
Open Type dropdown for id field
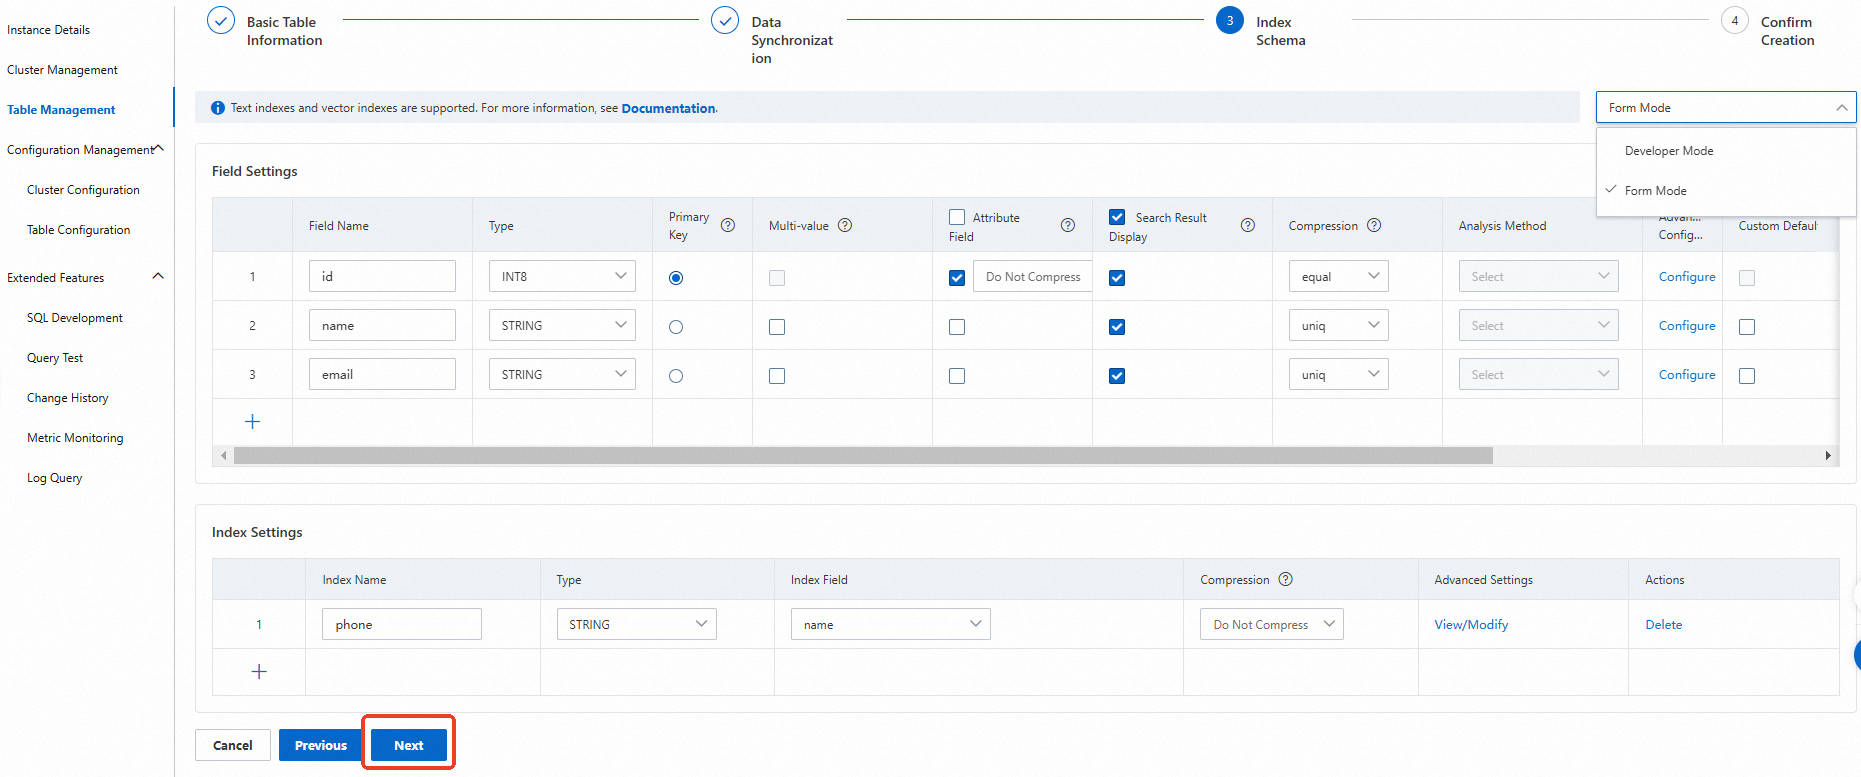(562, 277)
